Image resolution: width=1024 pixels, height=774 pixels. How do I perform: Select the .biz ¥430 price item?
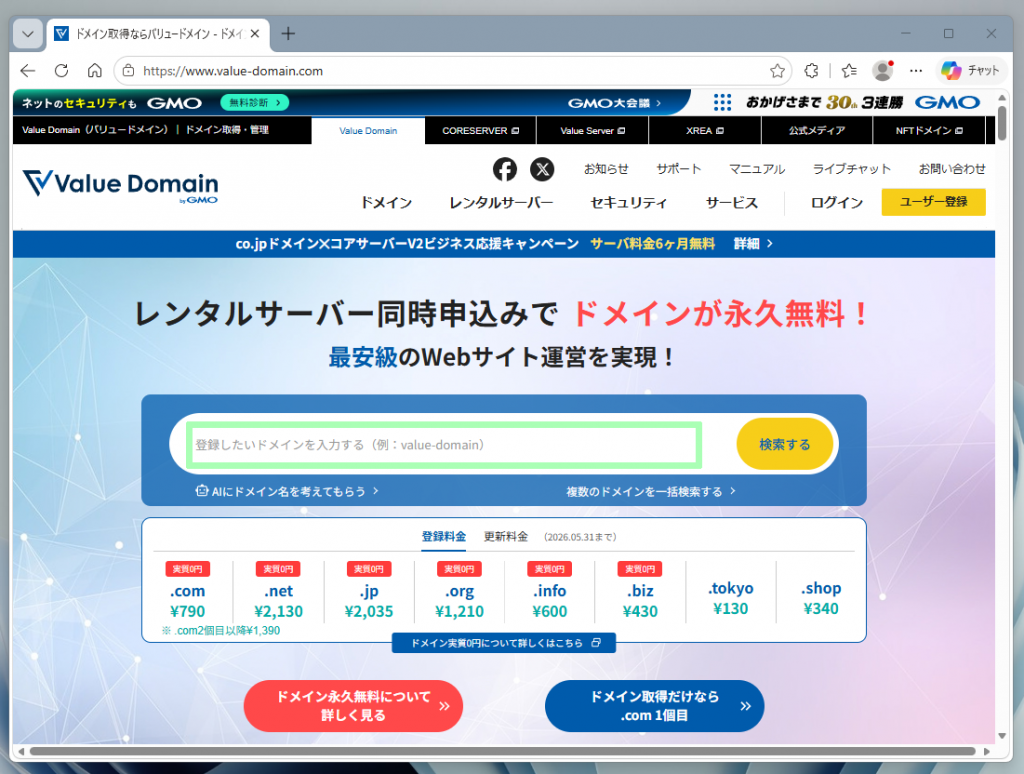[x=640, y=592]
